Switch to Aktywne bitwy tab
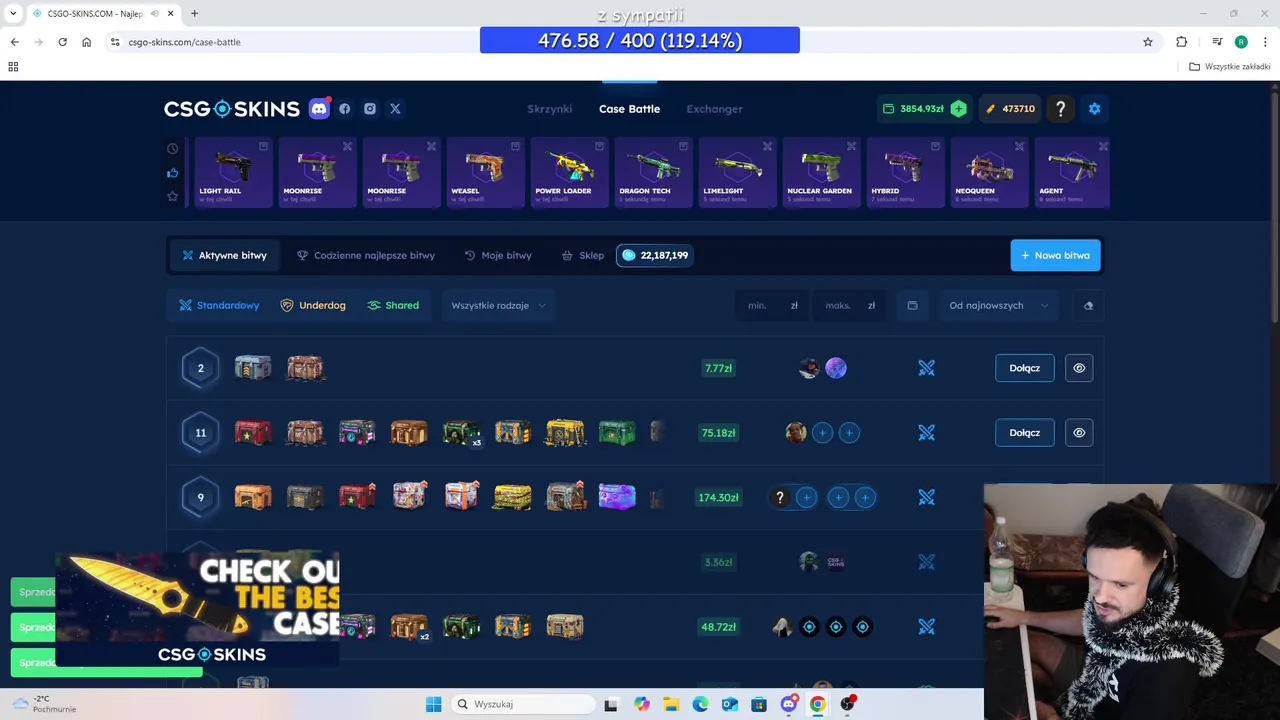 coord(224,256)
